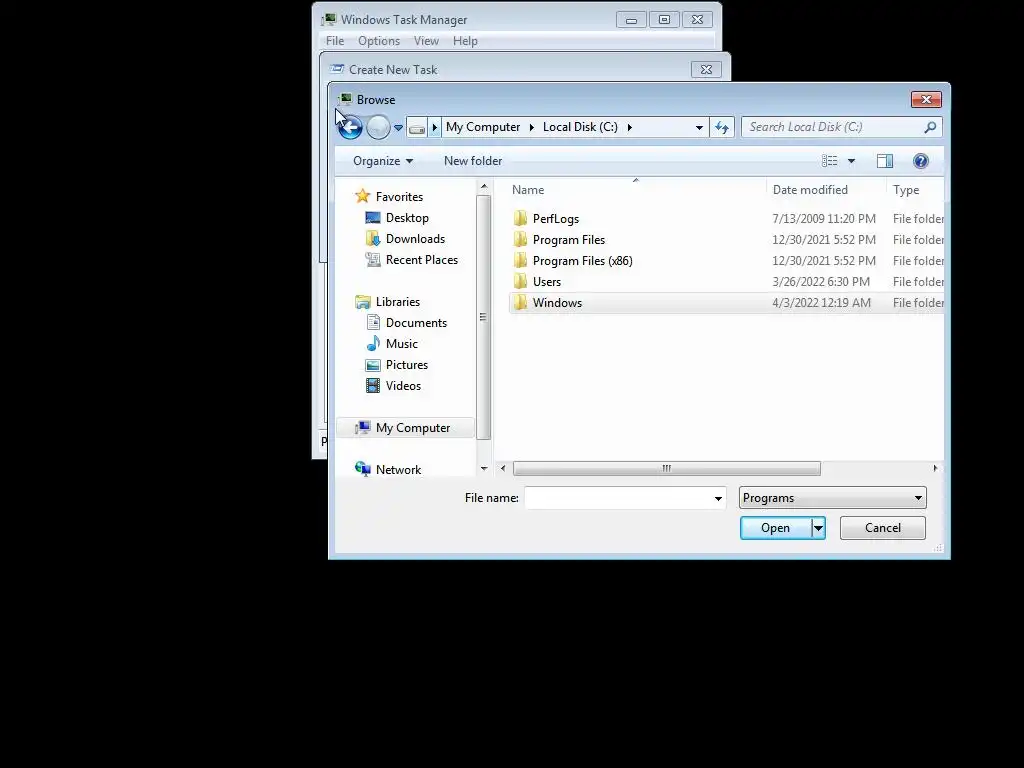Open the Documents library
The height and width of the screenshot is (768, 1024).
click(x=416, y=323)
